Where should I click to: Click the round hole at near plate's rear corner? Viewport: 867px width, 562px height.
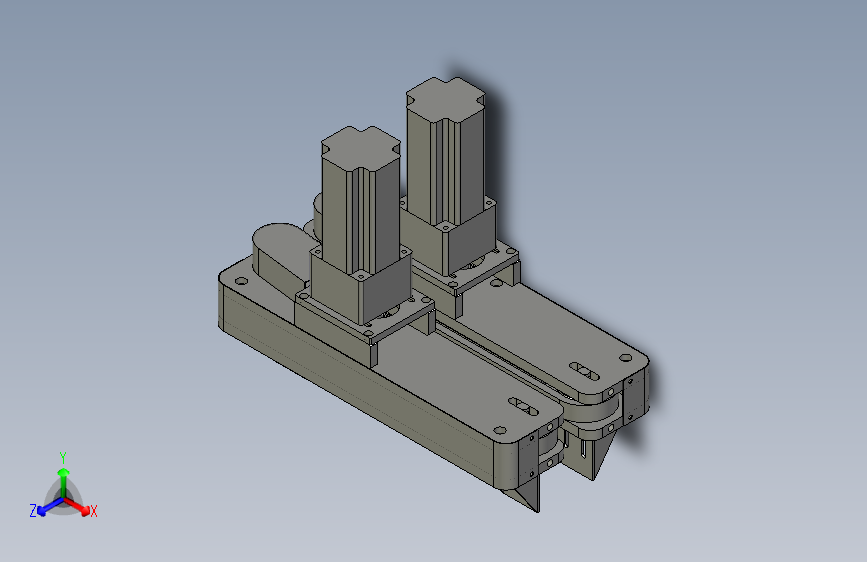pos(241,281)
